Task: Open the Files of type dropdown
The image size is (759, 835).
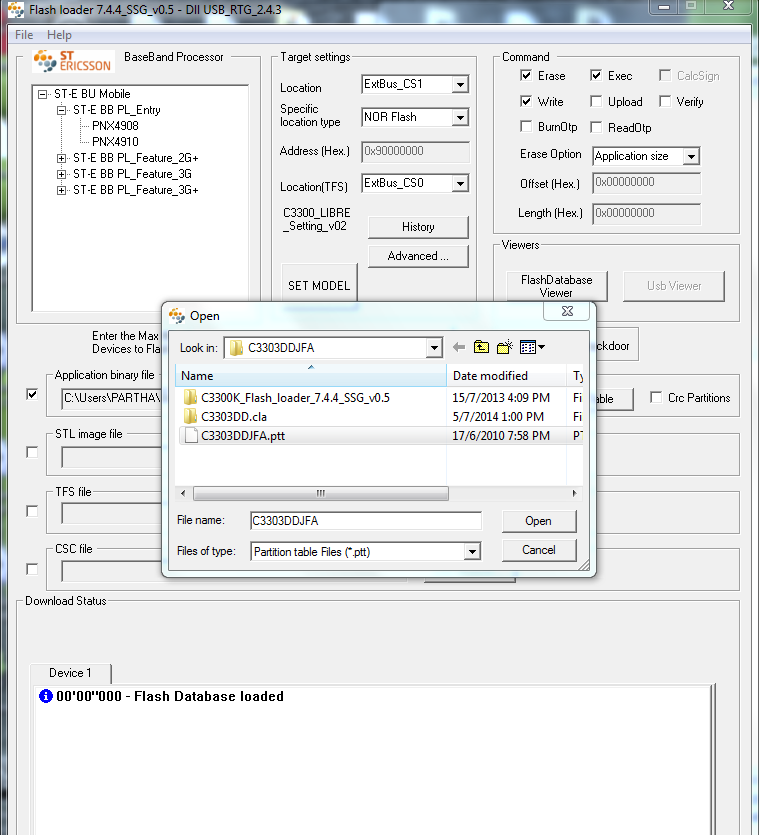Action: (472, 552)
